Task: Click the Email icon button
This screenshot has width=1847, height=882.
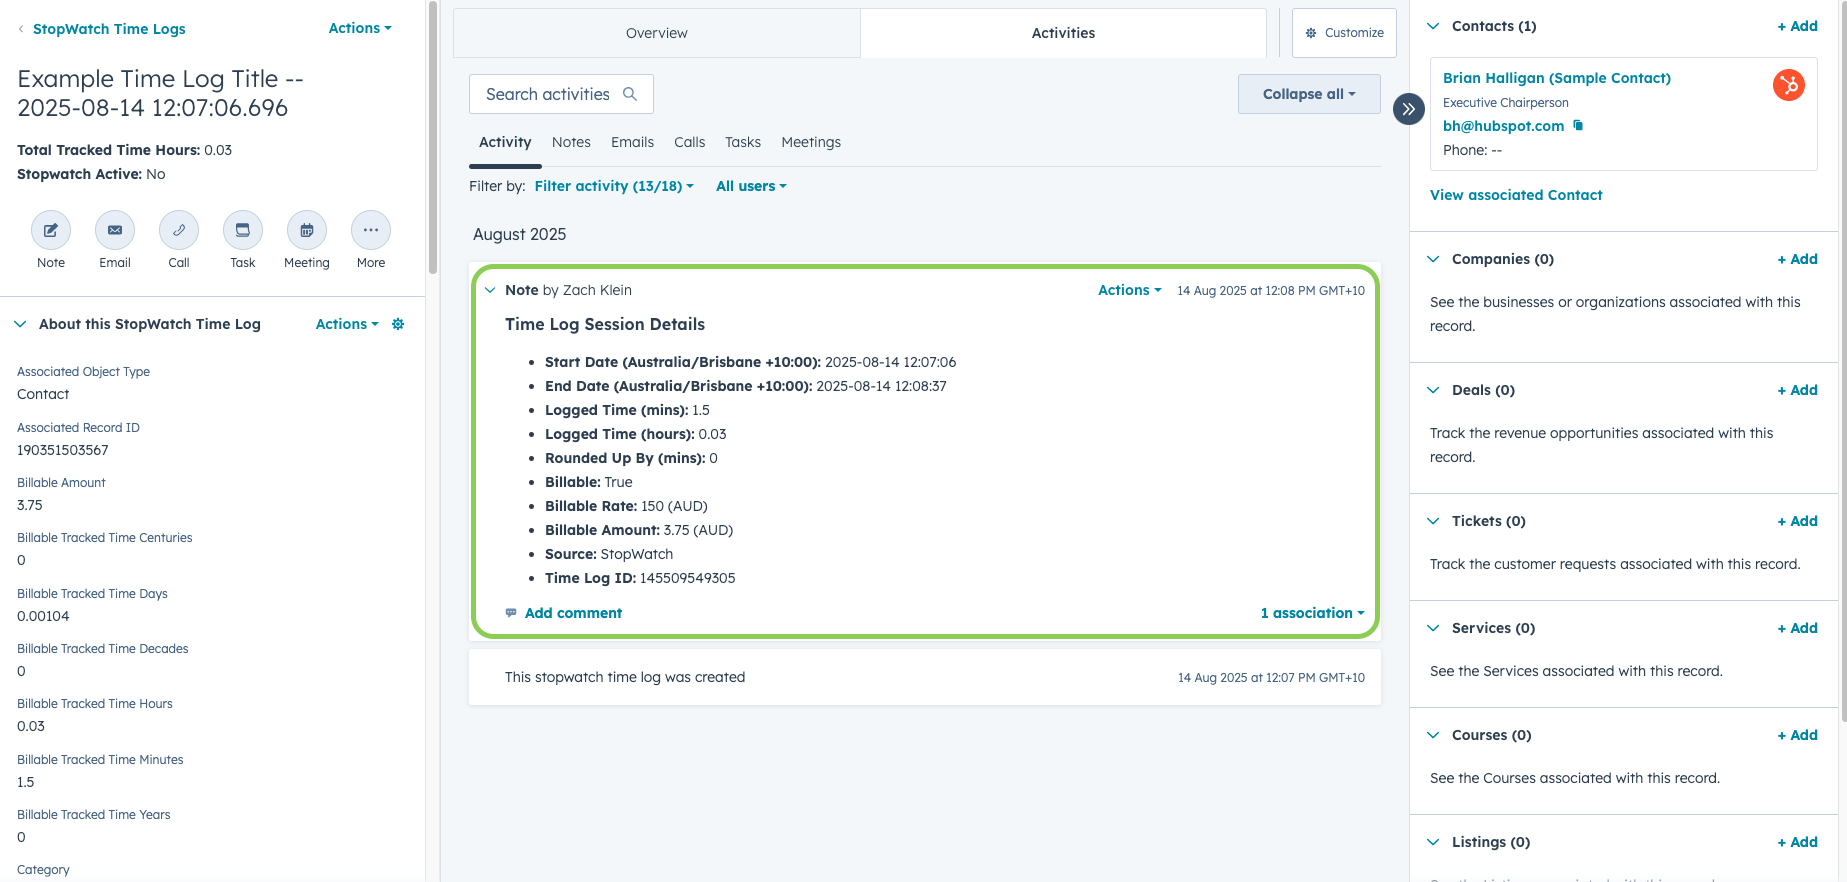Action: [115, 230]
